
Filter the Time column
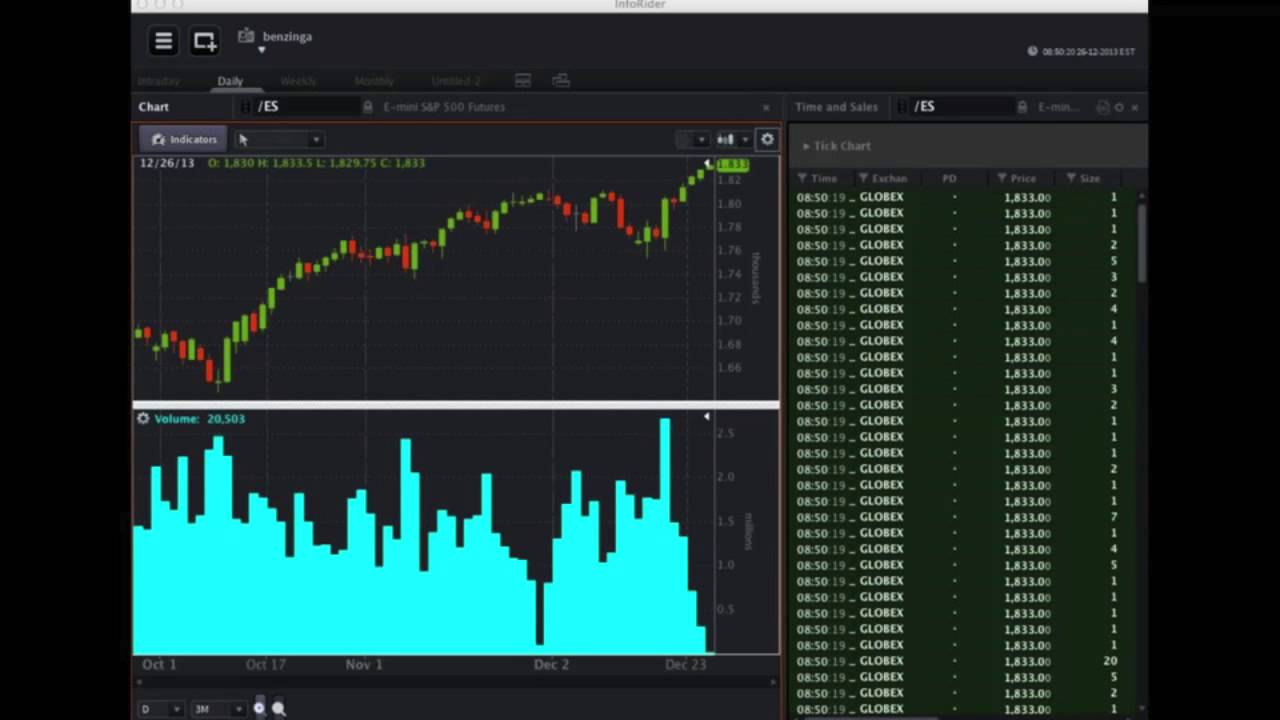click(802, 178)
